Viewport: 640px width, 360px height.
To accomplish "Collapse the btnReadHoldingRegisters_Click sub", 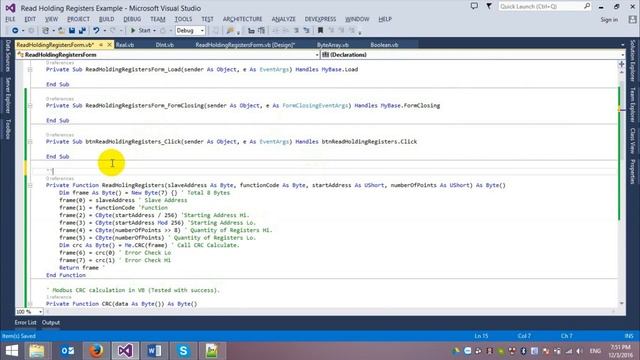I will click(x=30, y=142).
